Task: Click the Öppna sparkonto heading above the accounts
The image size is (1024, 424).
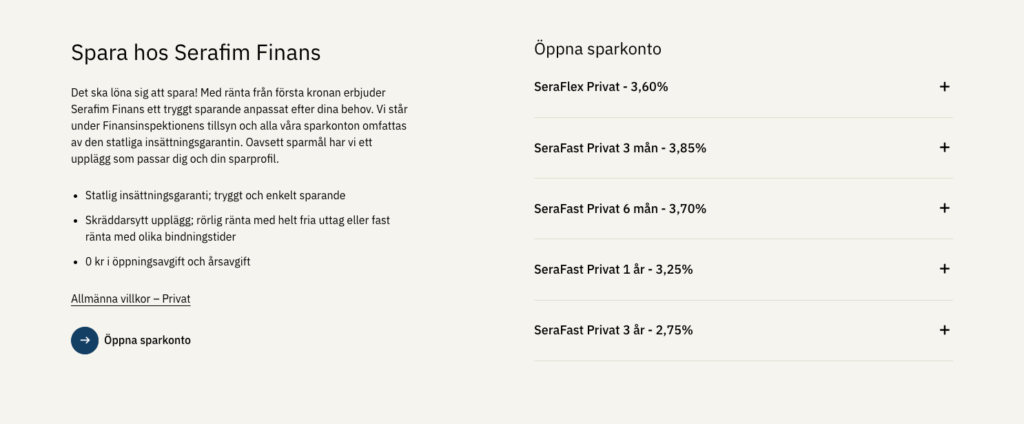Action: [x=597, y=48]
